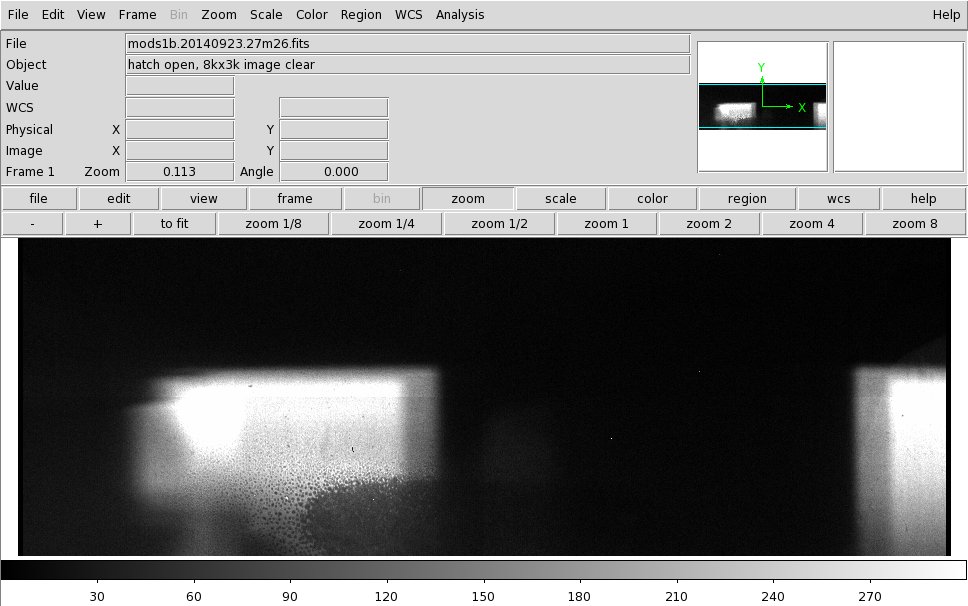This screenshot has width=968, height=606.
Task: Click the file button in button bar
Action: coord(39,199)
